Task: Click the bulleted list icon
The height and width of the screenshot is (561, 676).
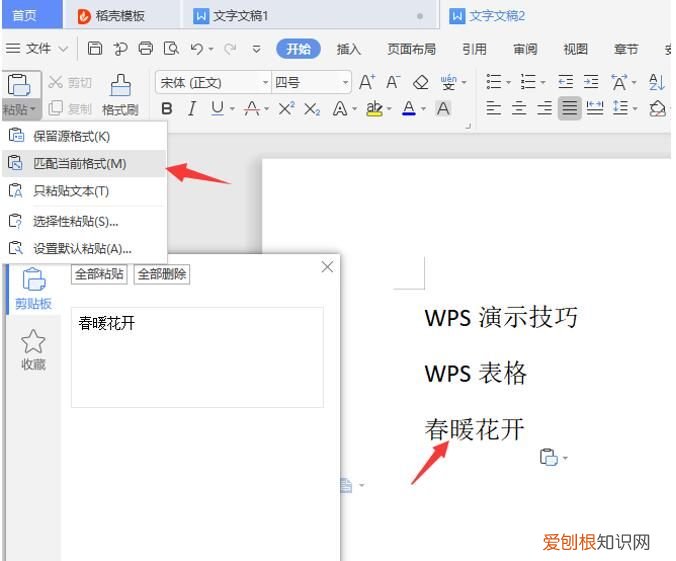Action: coord(494,82)
